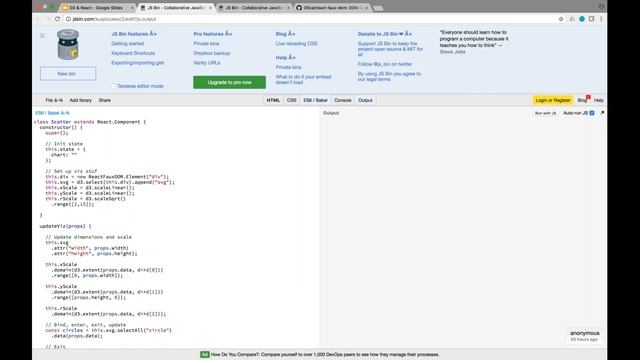This screenshot has width=640, height=360.
Task: Open the Private bins link under Pro features
Action: coord(206,44)
